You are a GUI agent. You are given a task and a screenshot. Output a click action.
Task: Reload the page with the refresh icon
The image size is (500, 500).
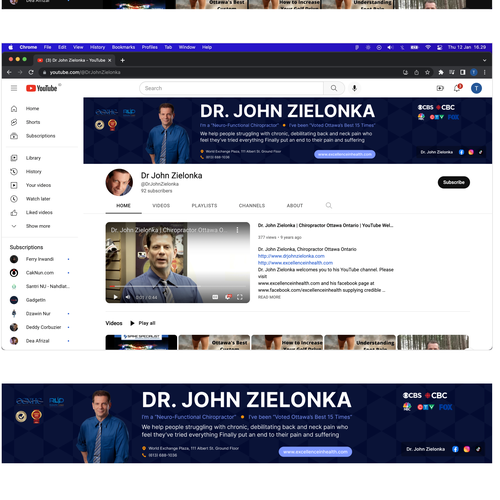coord(31,72)
